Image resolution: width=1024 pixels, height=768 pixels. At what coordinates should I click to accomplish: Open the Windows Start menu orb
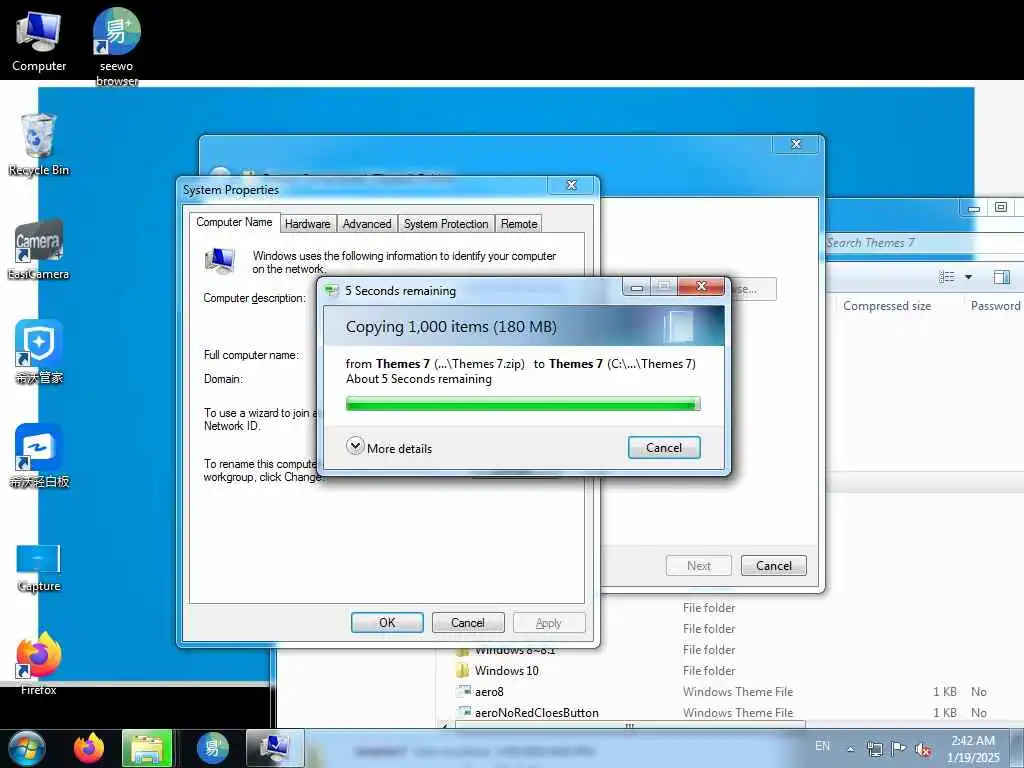[27, 748]
